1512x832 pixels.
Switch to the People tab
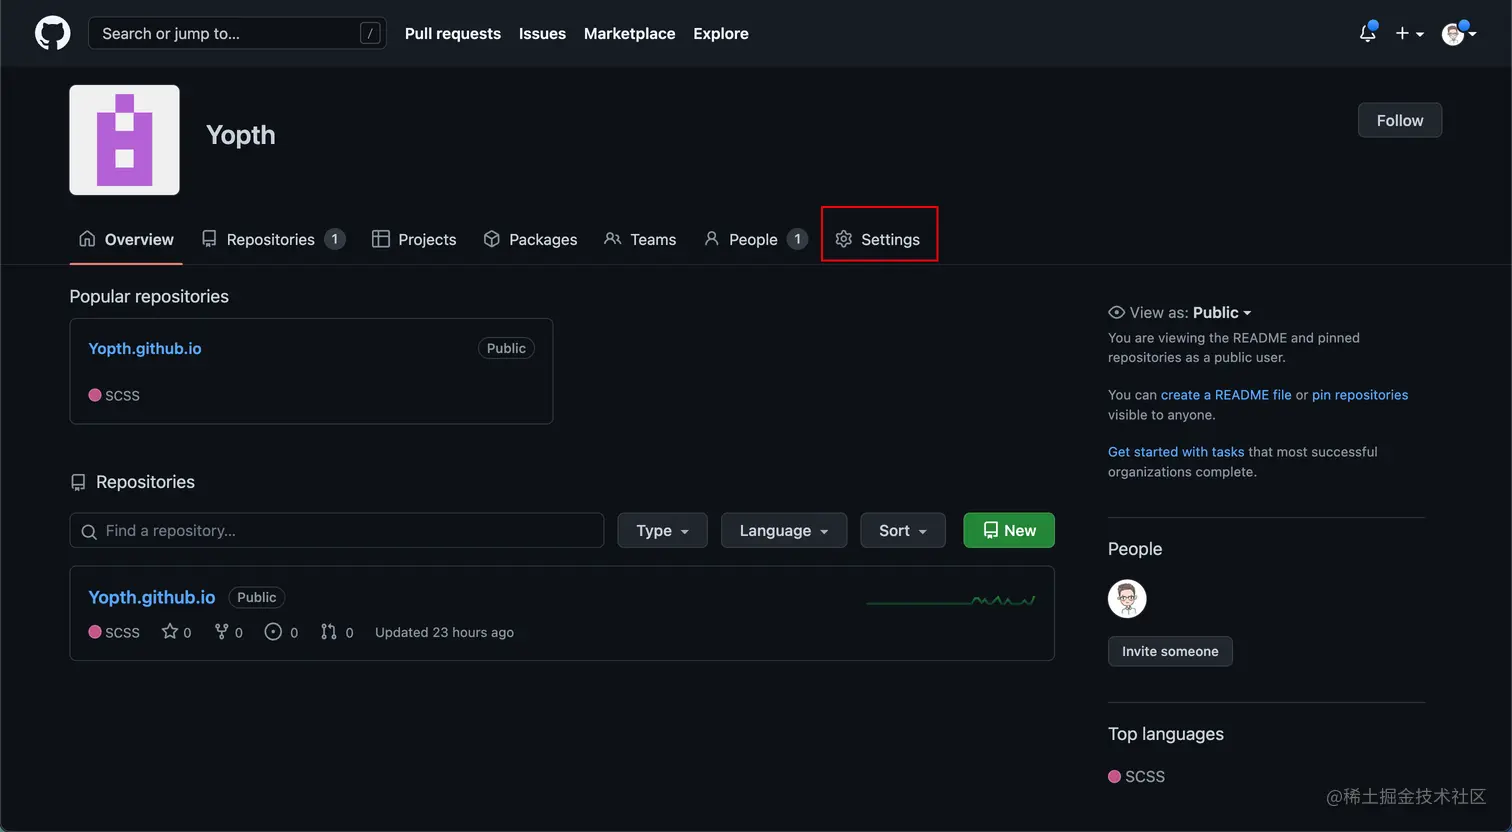755,239
